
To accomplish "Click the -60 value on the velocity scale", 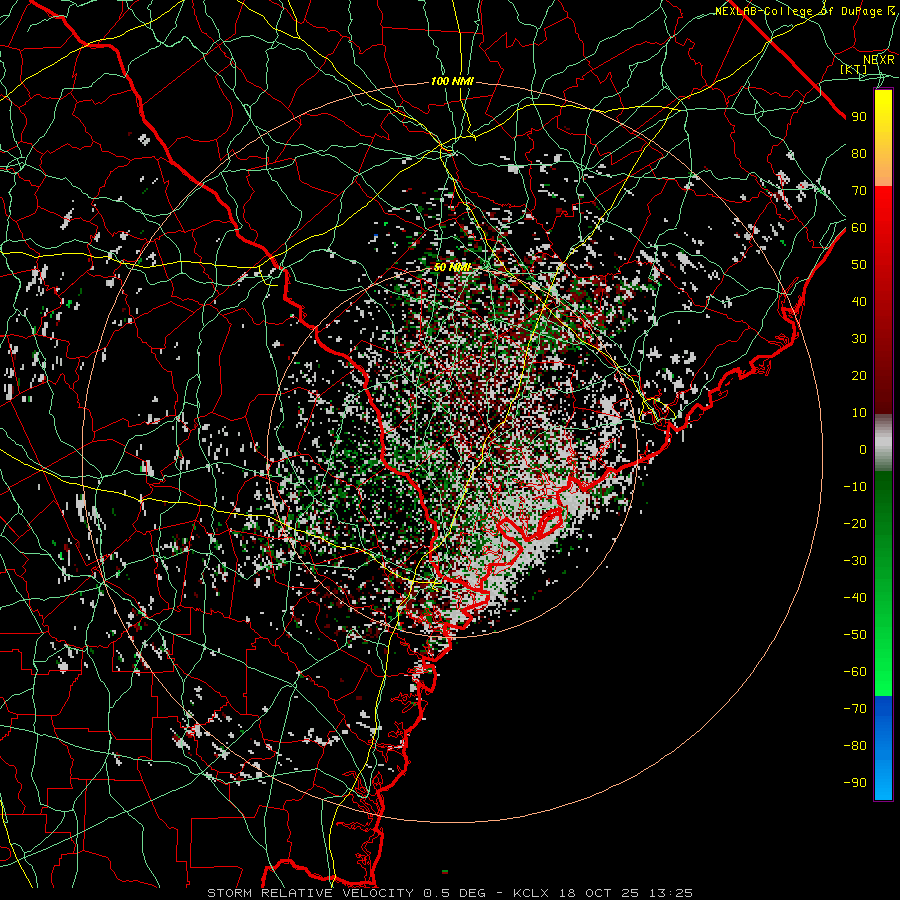I will 855,672.
